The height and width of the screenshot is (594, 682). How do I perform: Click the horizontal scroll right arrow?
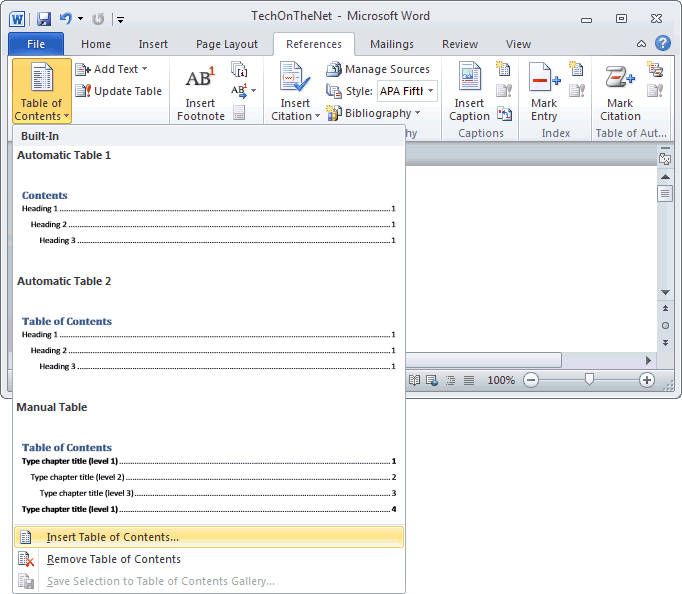[649, 360]
